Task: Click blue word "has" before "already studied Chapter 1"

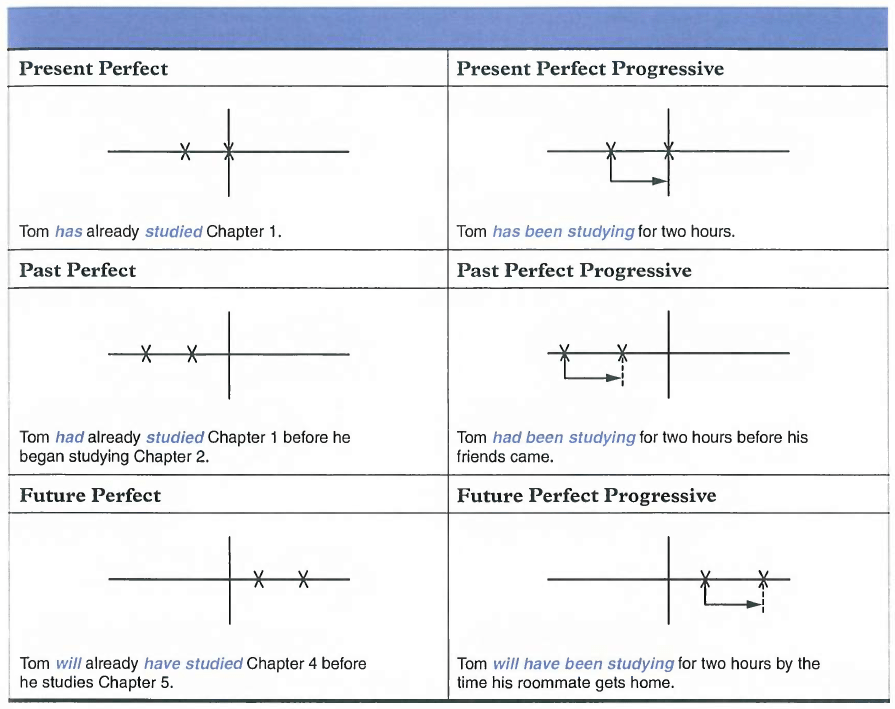Action: (69, 232)
